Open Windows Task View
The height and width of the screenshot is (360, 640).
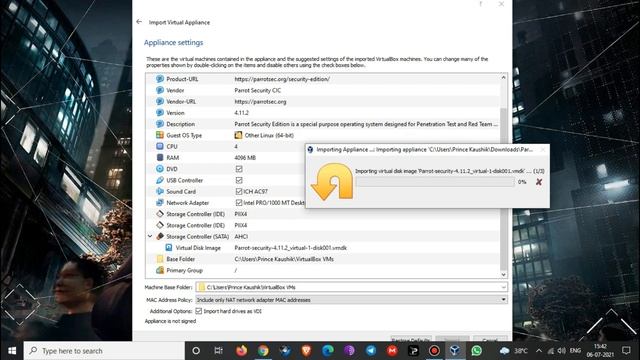(218, 351)
